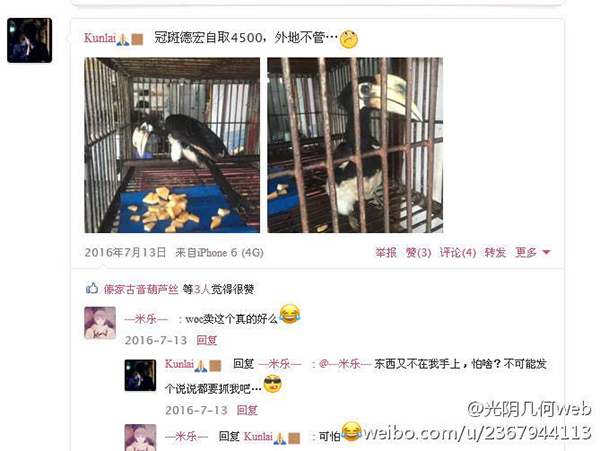600x451 pixels.
Task: Open the 评论(4) comments link
Action: coord(458,252)
